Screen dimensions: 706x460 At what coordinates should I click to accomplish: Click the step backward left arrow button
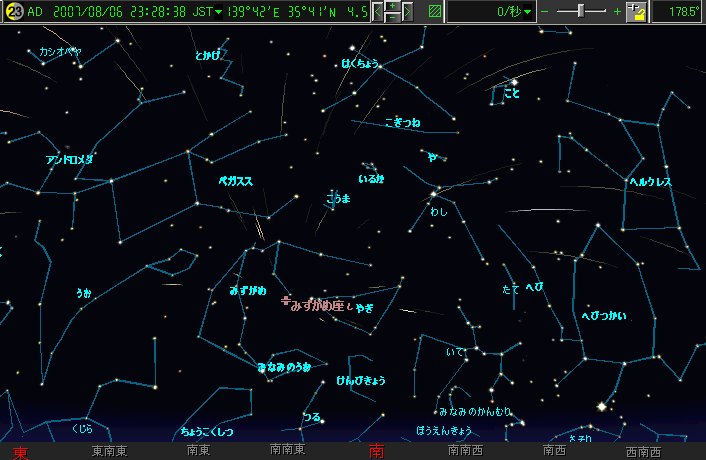coord(379,12)
